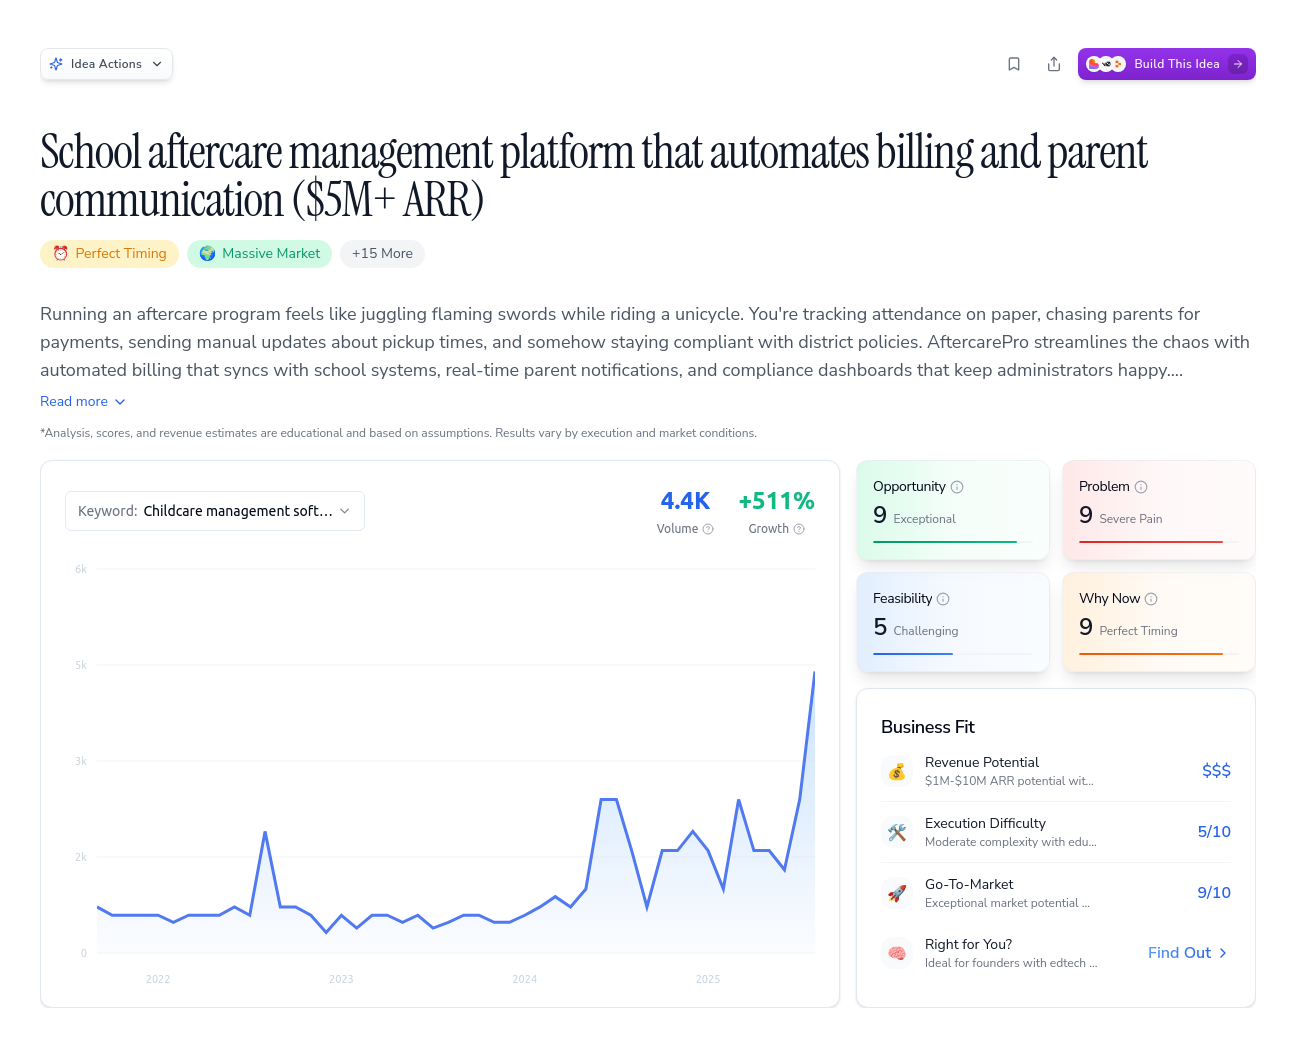Viewport: 1296px width, 1048px height.
Task: Open the Execution Difficulty row
Action: coord(1055,832)
